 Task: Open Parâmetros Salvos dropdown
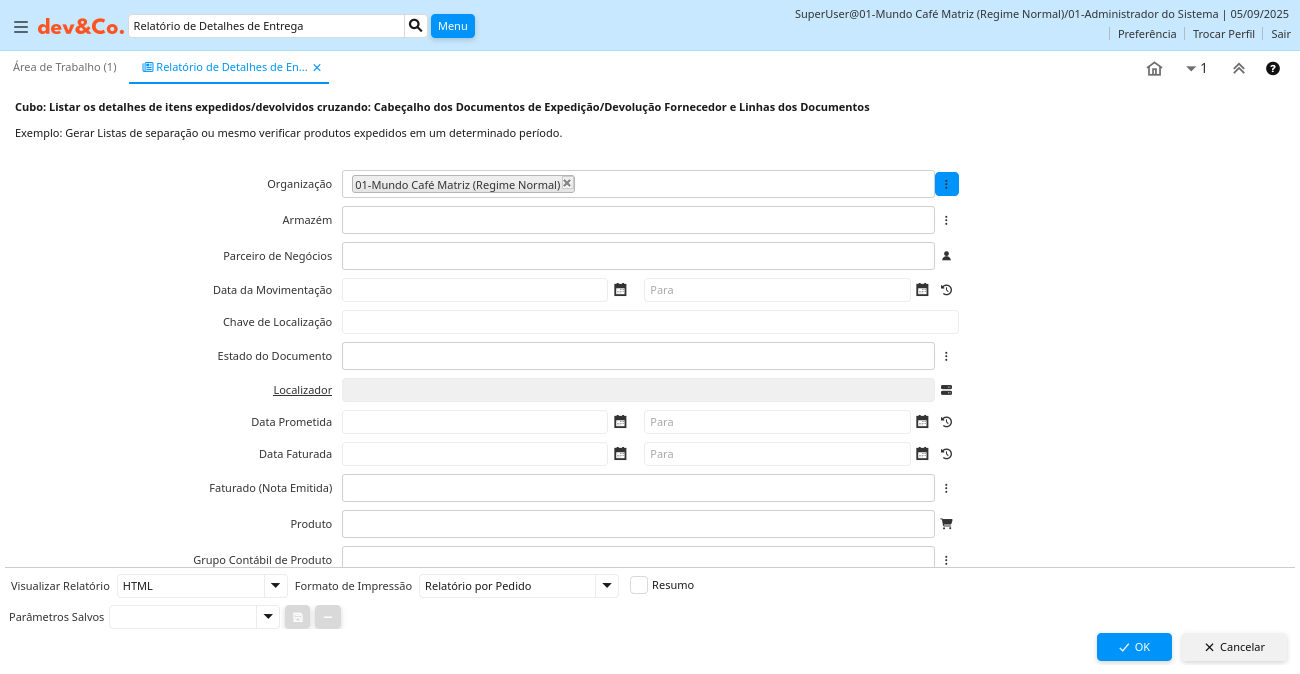pyautogui.click(x=267, y=617)
